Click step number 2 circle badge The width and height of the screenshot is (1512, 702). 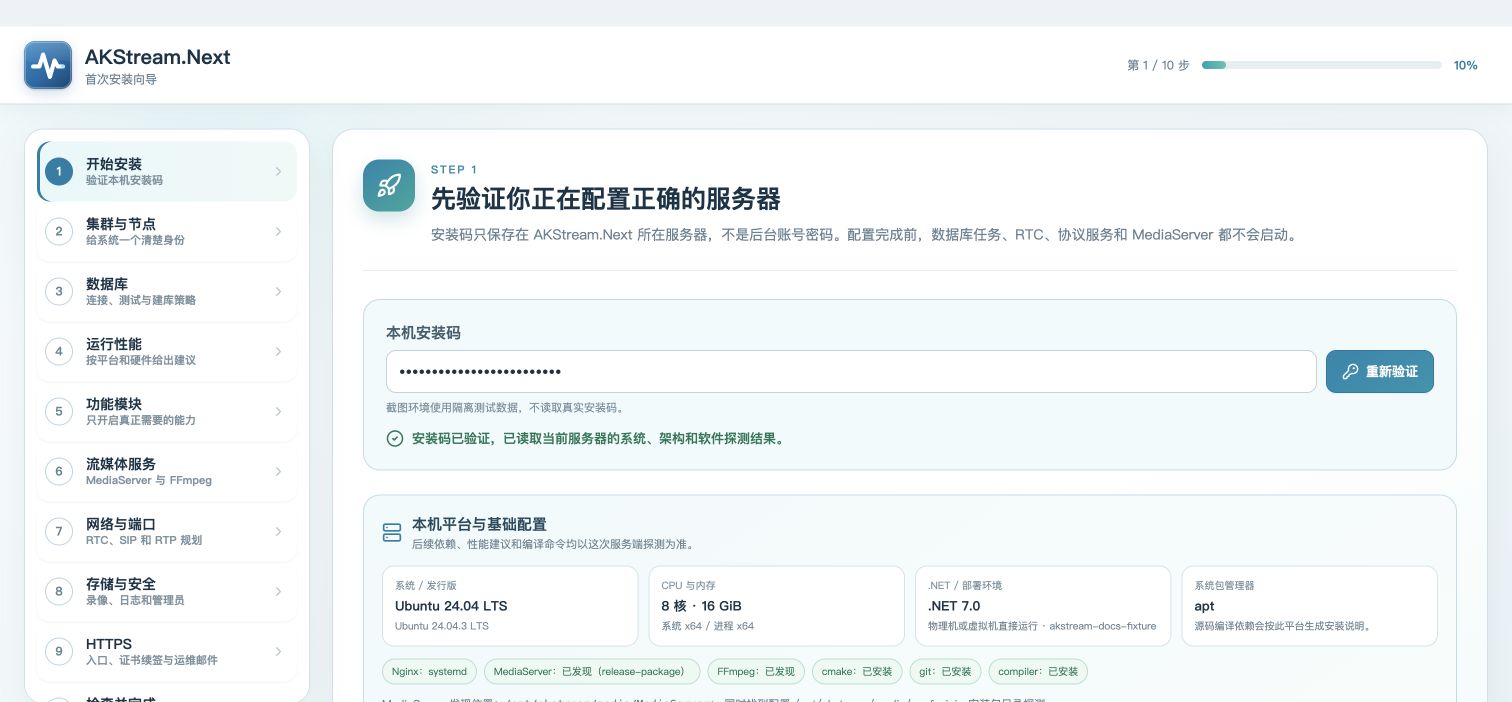[x=59, y=231]
